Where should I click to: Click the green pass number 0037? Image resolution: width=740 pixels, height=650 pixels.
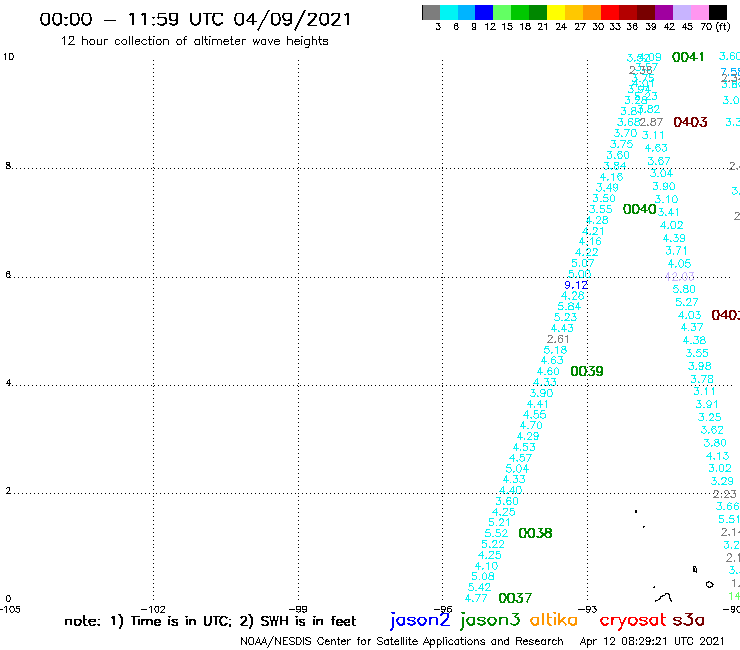pos(515,599)
